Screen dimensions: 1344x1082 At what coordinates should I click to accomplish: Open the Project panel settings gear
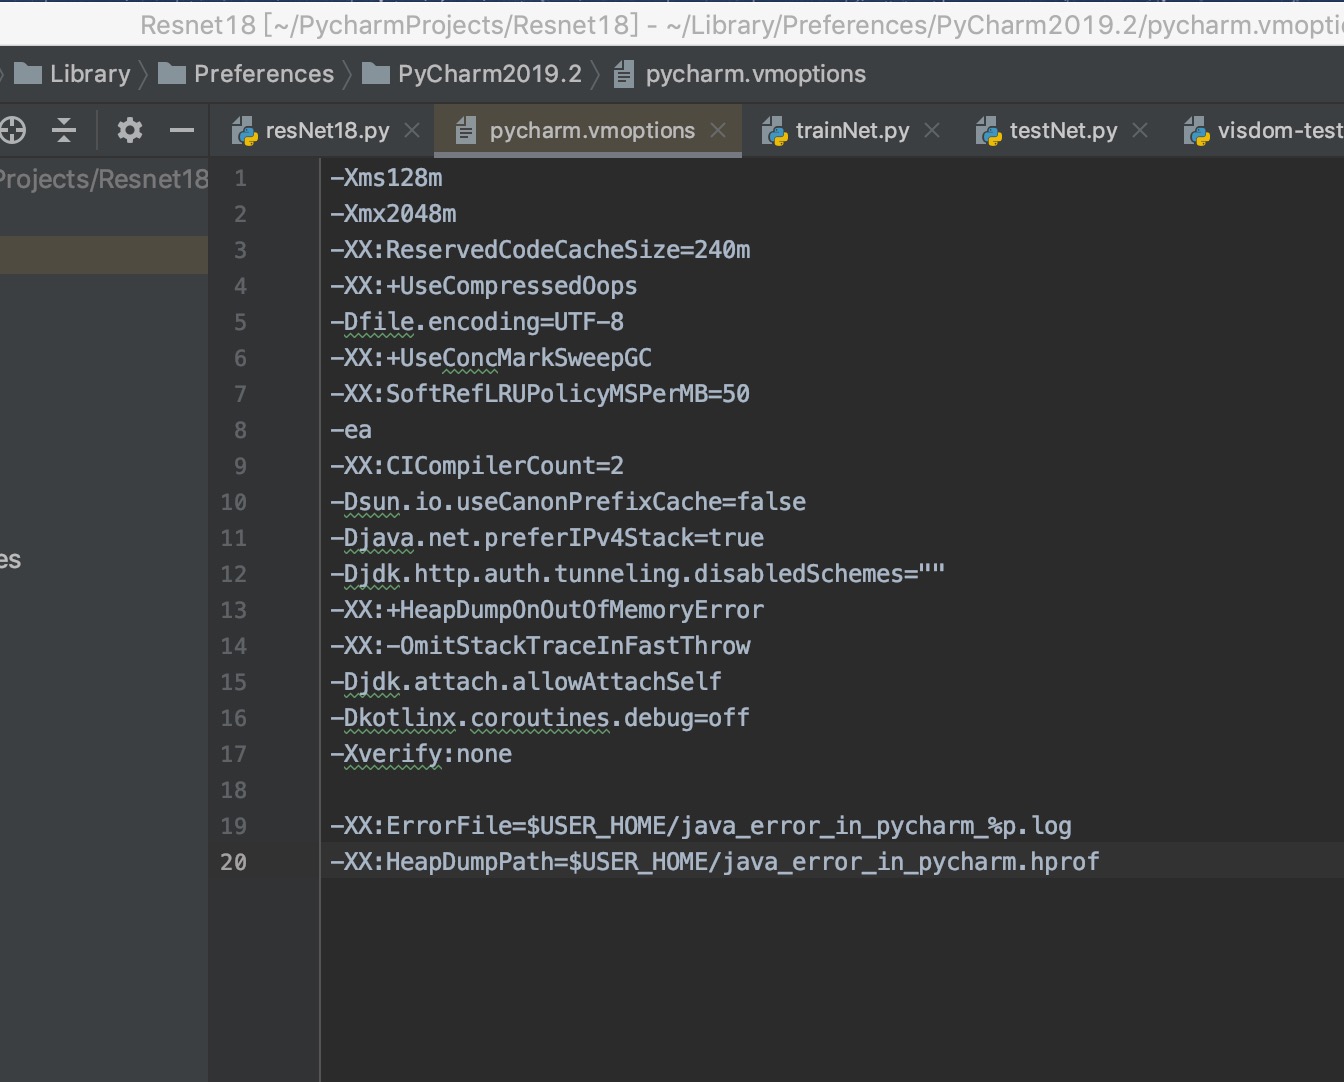coord(128,130)
